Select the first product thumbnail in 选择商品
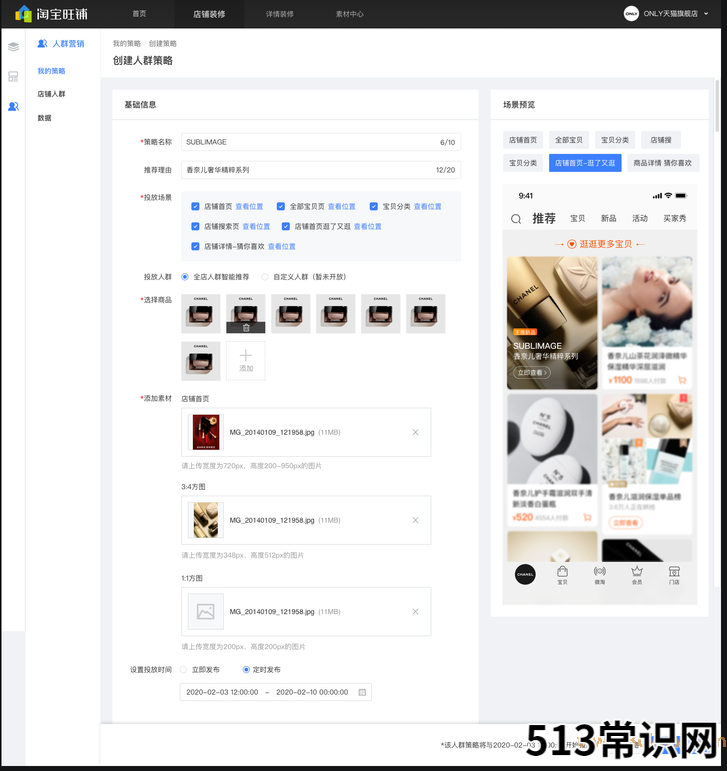This screenshot has width=727, height=771. click(201, 314)
